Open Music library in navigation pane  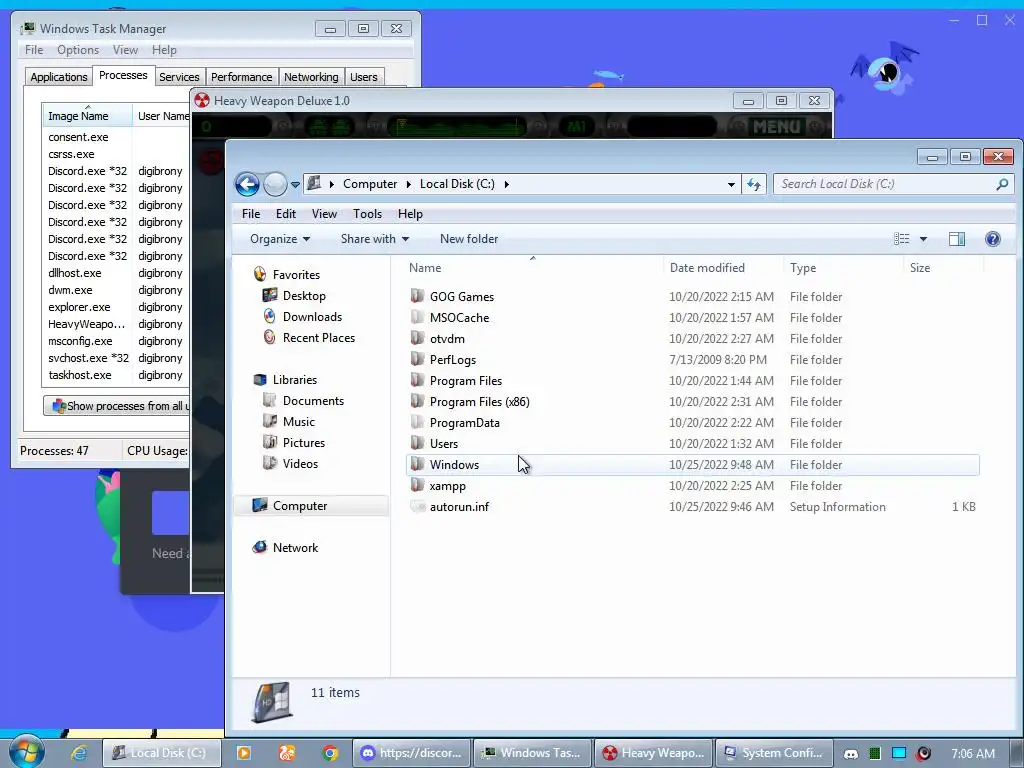click(298, 421)
